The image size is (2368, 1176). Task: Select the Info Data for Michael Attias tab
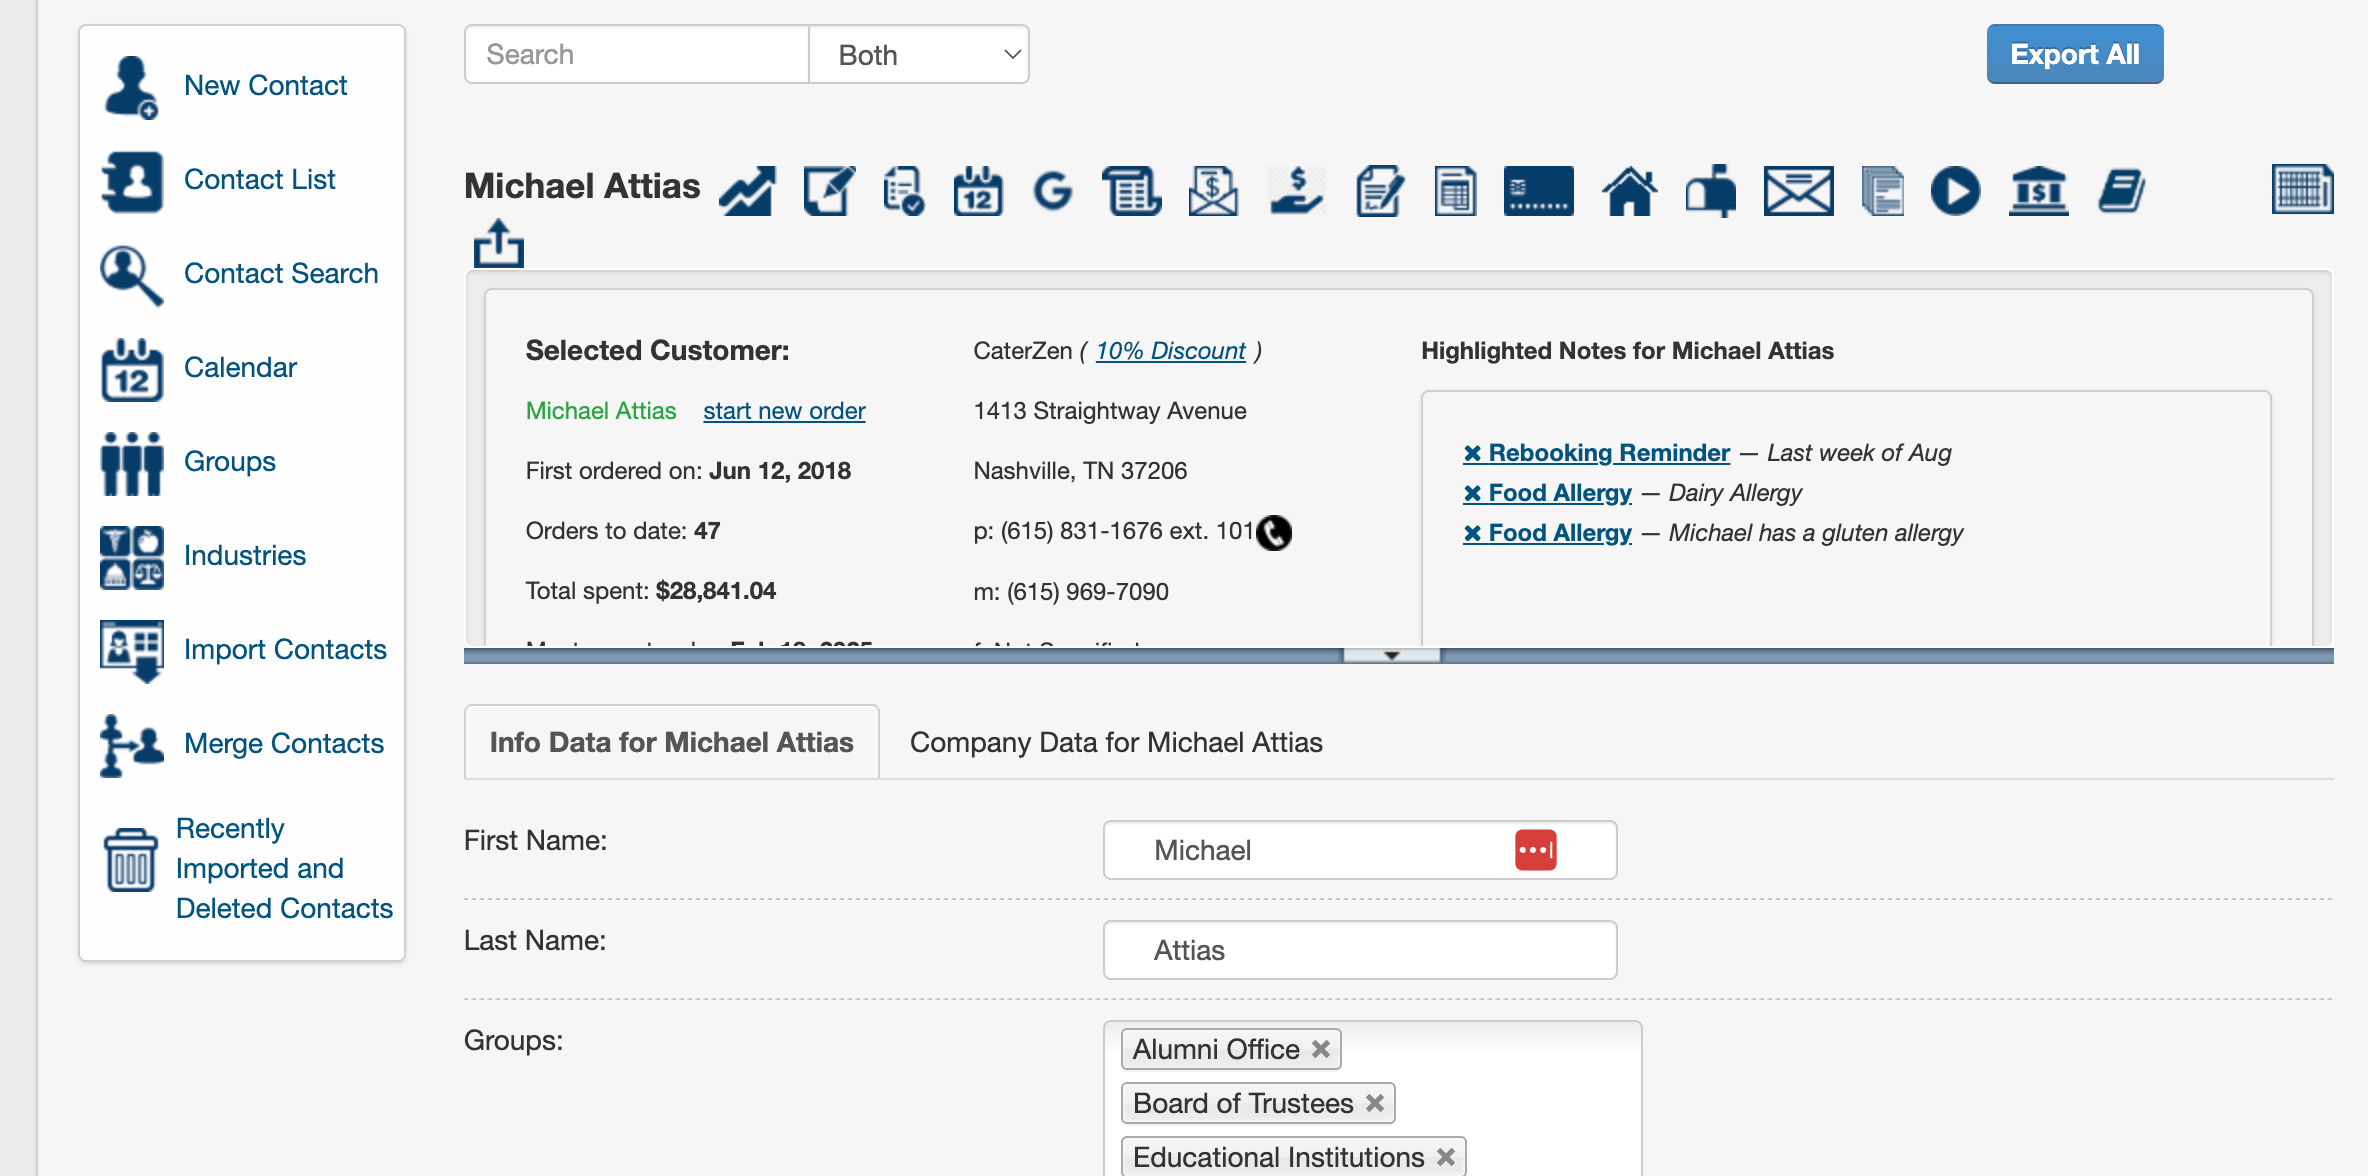coord(670,742)
